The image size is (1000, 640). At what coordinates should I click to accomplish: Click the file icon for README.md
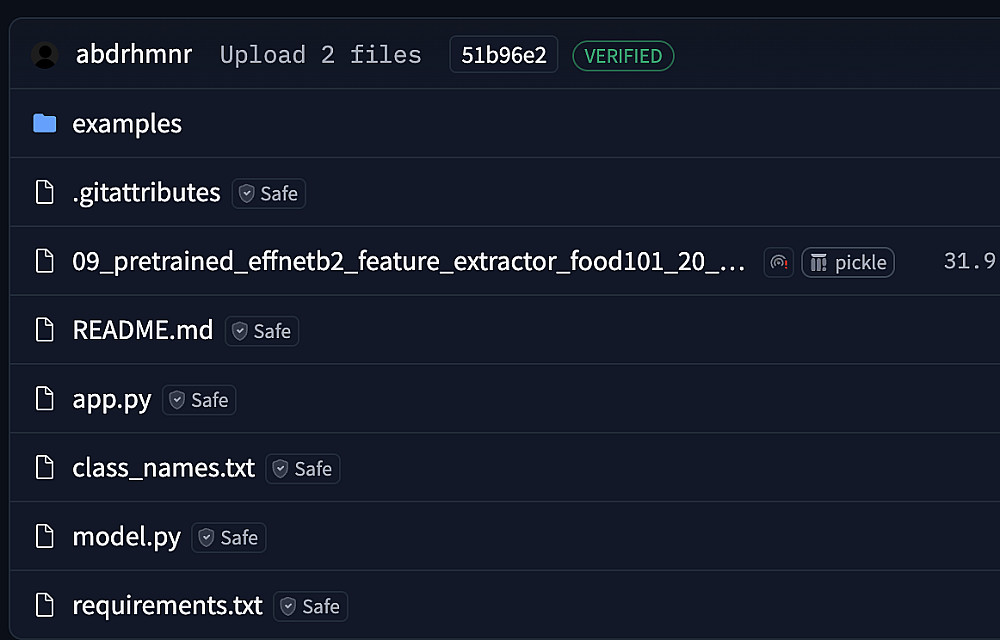pyautogui.click(x=44, y=331)
